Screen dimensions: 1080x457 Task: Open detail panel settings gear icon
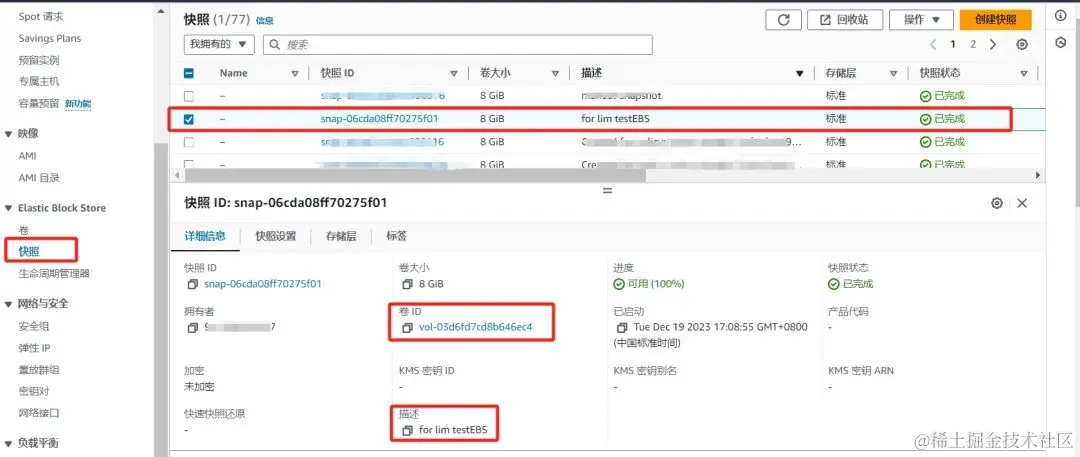tap(997, 203)
